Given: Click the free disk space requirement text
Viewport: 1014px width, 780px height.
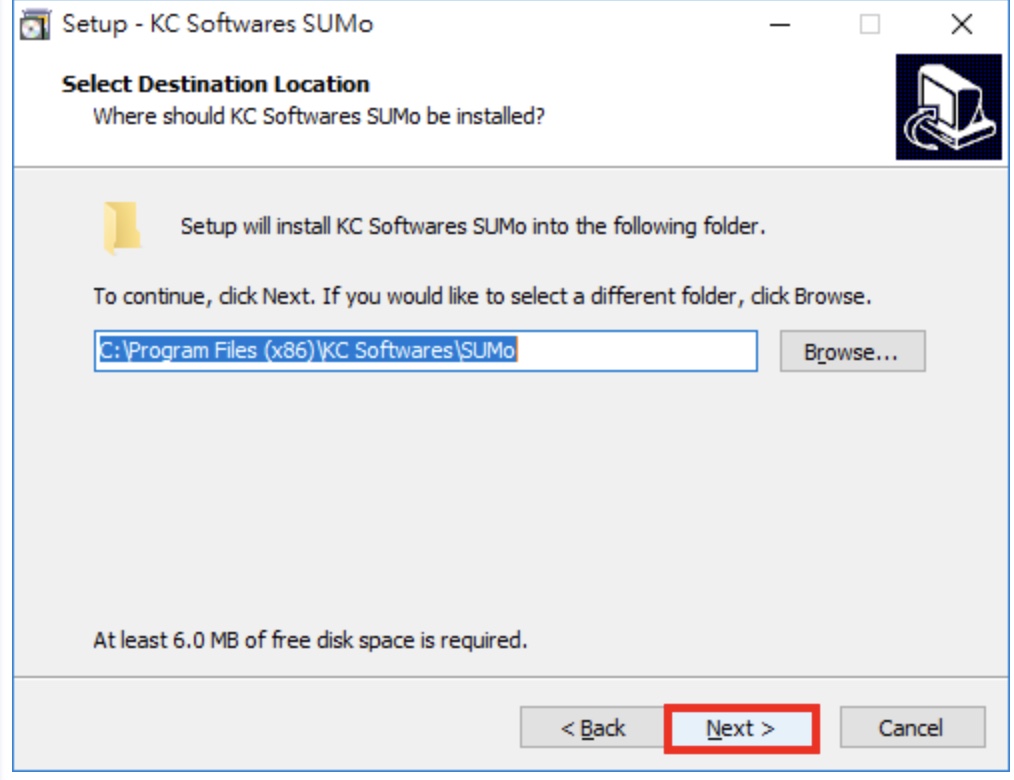Looking at the screenshot, I should 310,640.
